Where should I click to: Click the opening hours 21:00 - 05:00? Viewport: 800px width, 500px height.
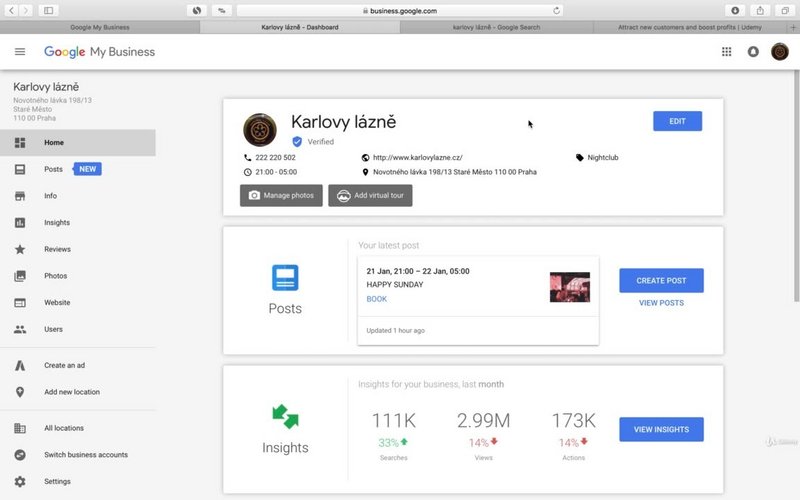[x=276, y=172]
